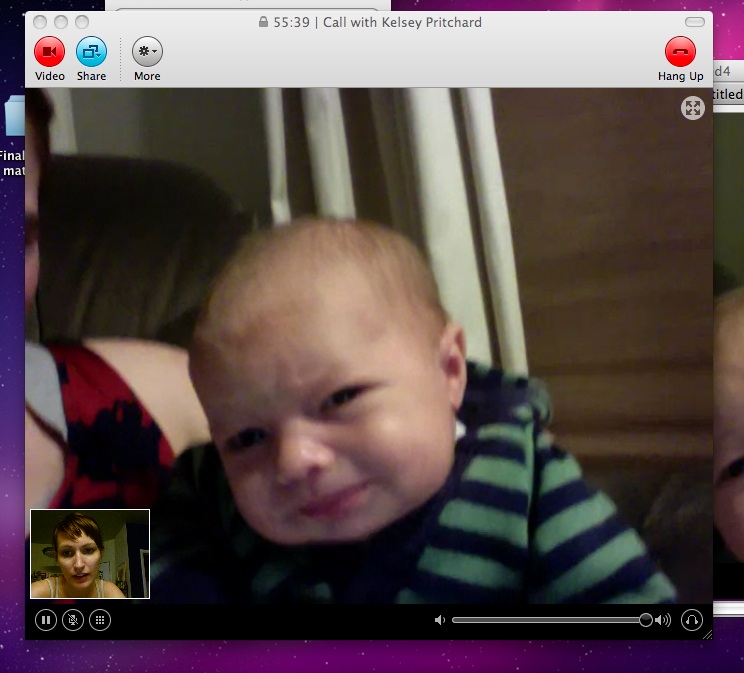Image resolution: width=744 pixels, height=673 pixels.
Task: Turn on the Video camera button
Action: [49, 51]
